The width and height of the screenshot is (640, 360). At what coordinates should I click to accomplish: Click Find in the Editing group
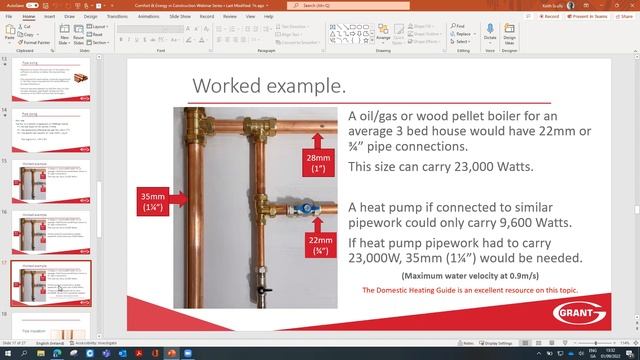458,26
